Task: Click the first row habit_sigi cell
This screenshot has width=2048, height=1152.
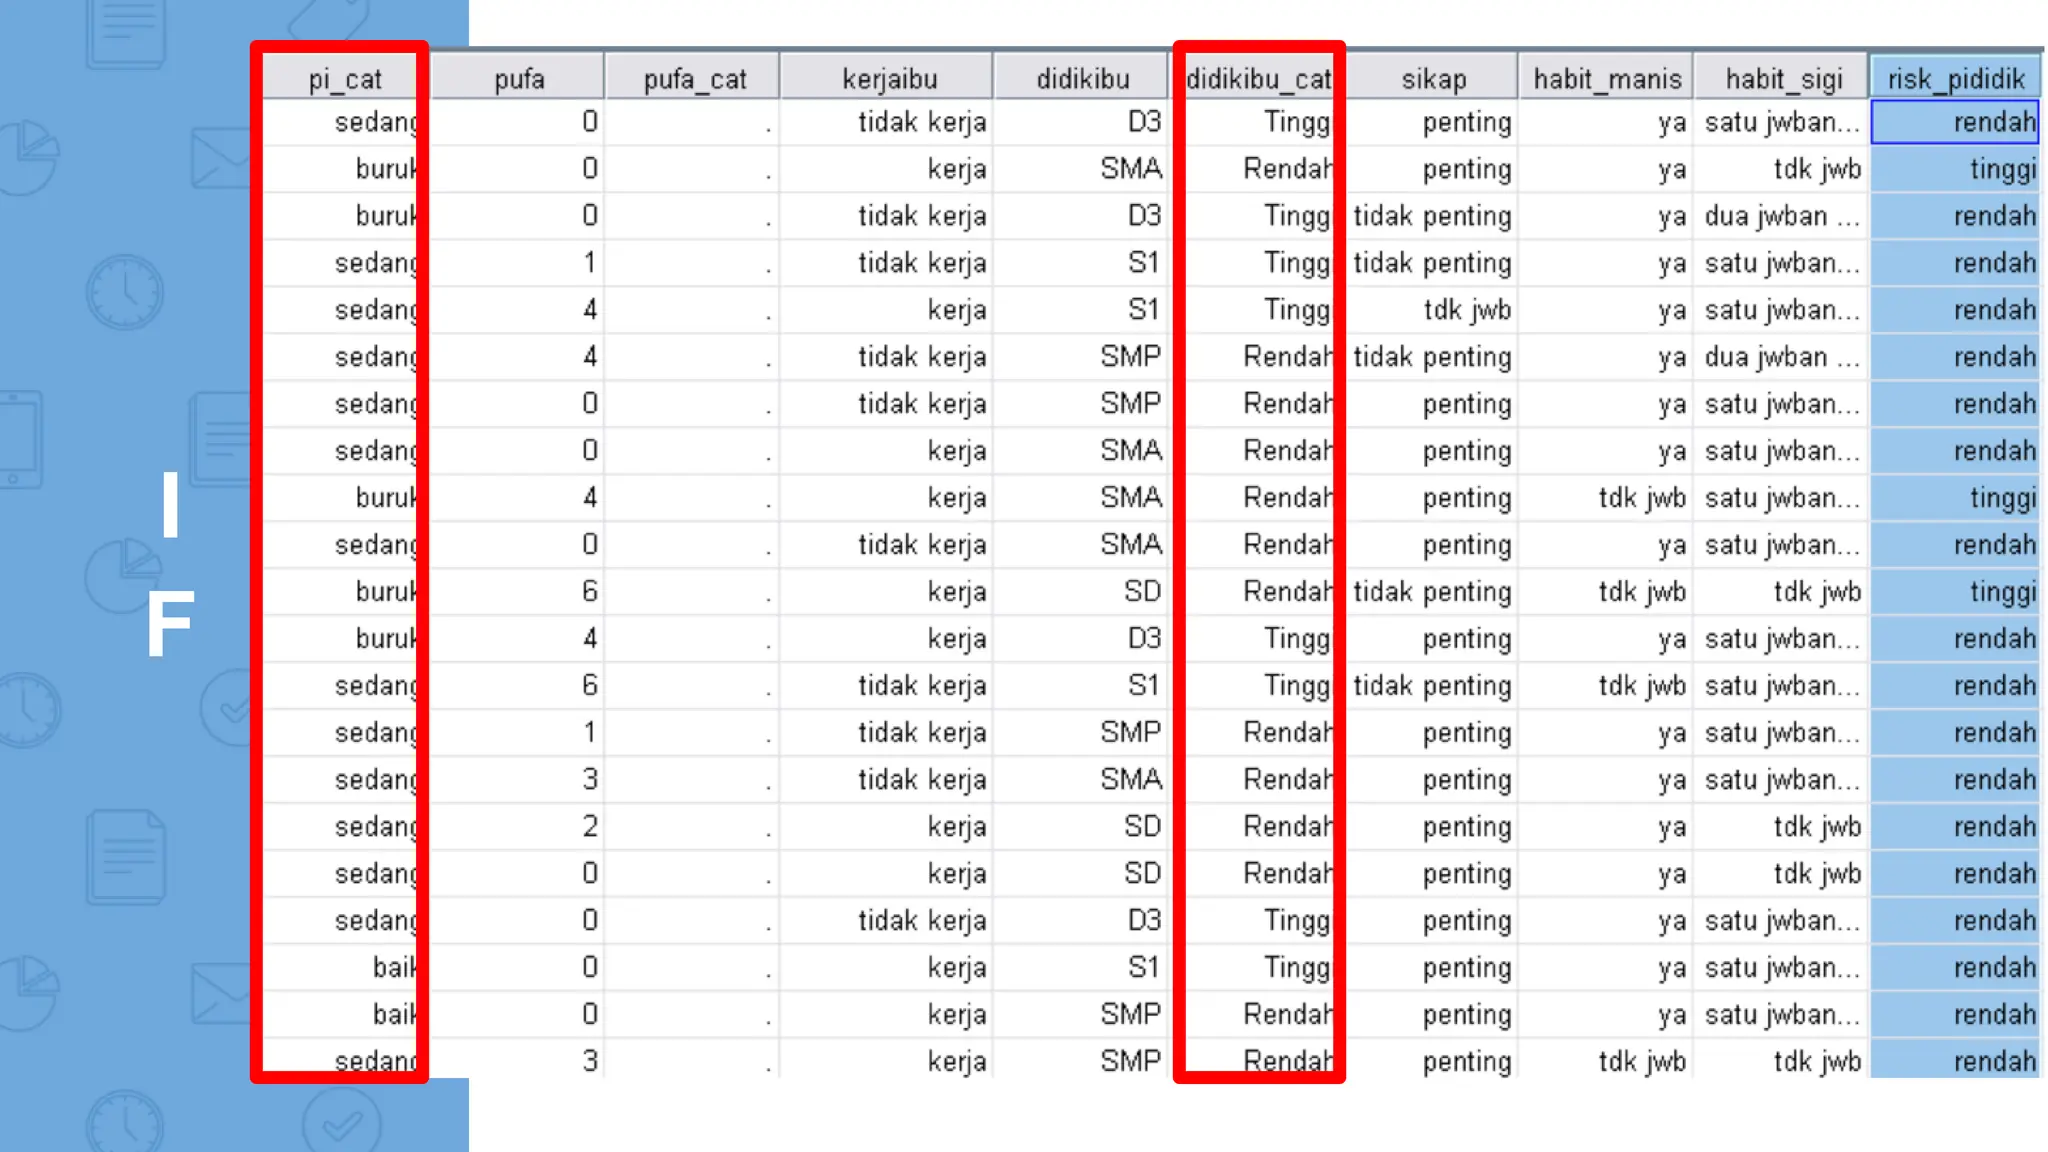Action: point(1782,122)
